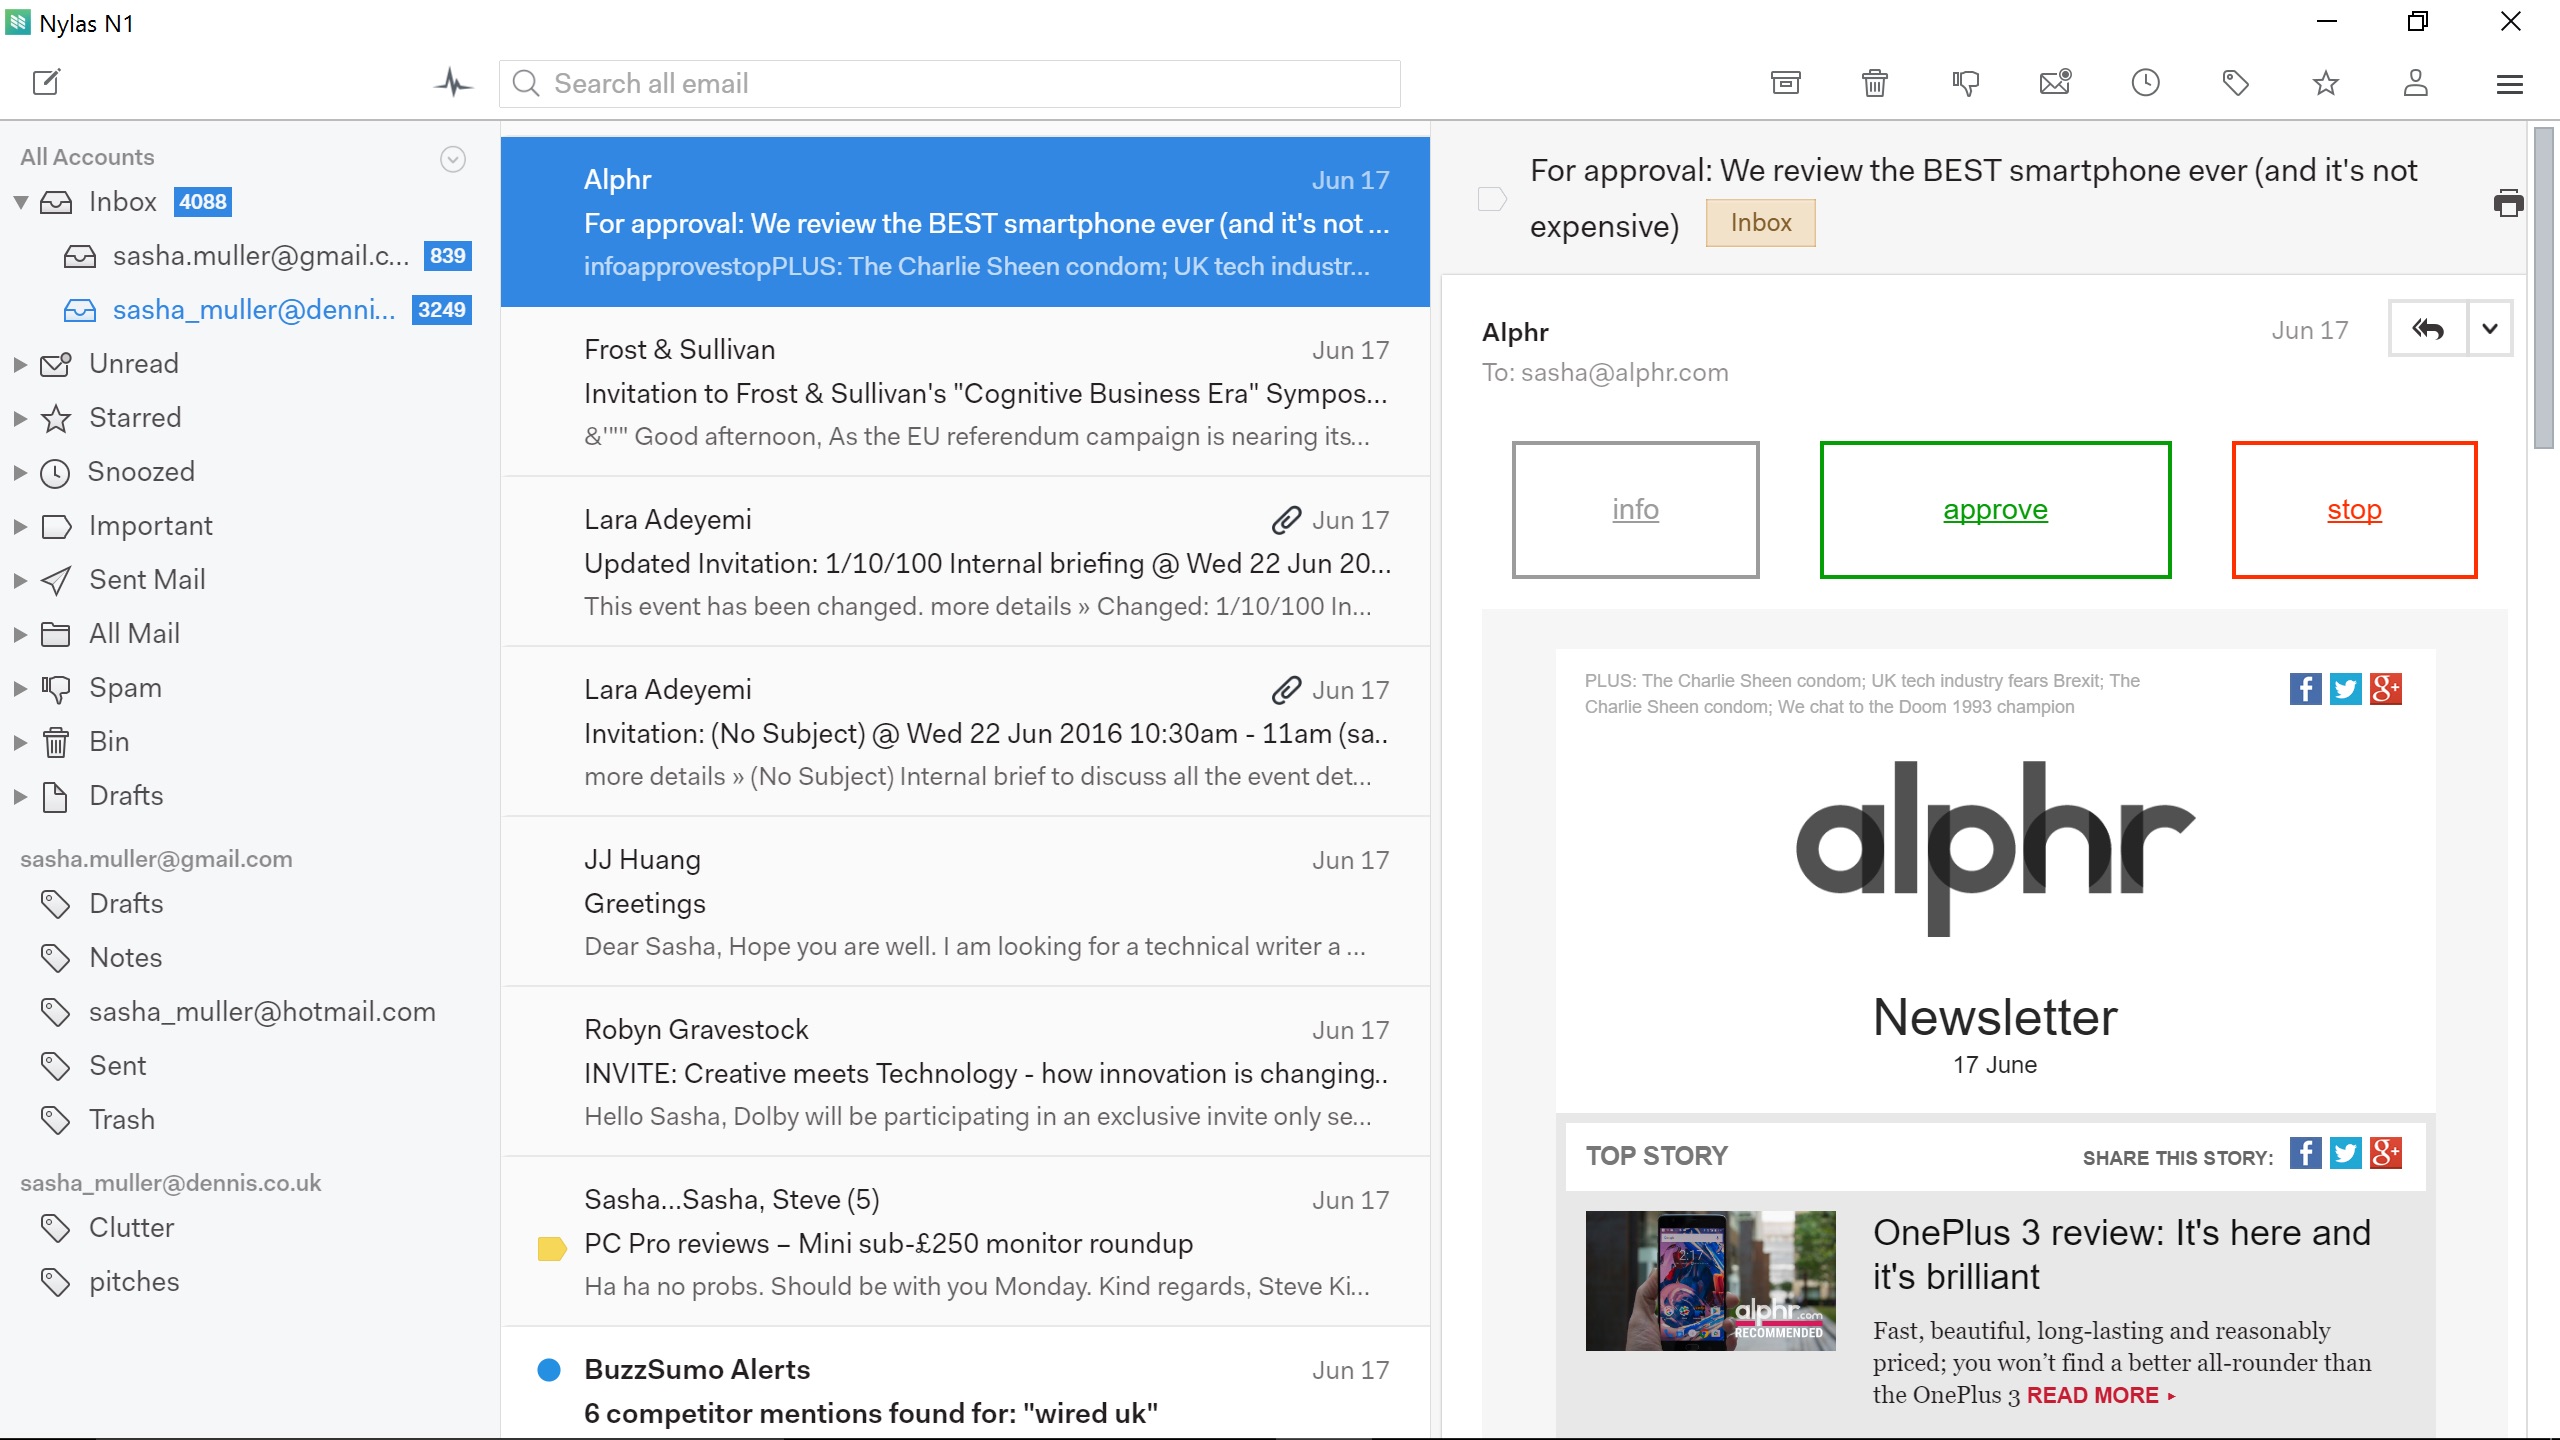Apply a label with tag icon
This screenshot has width=2560, height=1440.
tap(2235, 83)
